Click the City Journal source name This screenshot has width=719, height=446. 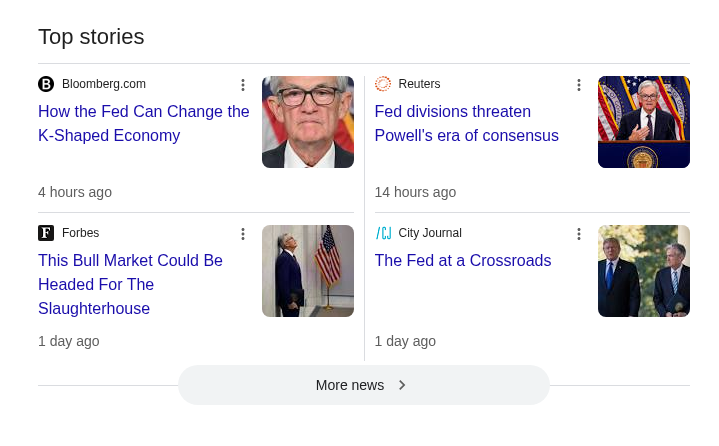click(430, 233)
